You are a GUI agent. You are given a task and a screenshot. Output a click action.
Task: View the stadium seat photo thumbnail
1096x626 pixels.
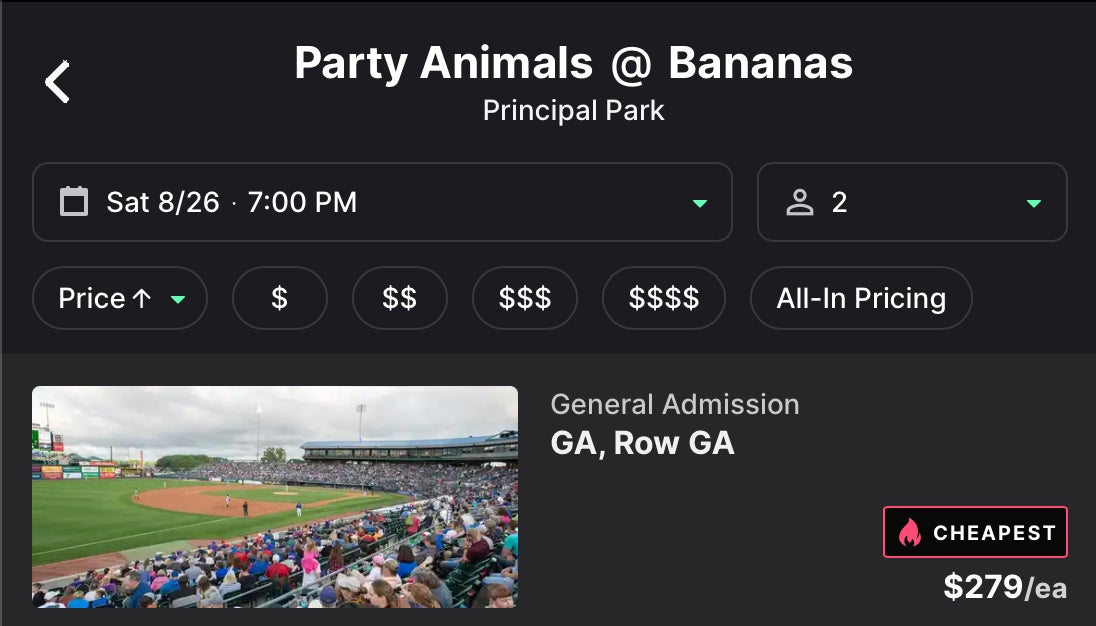pyautogui.click(x=275, y=497)
